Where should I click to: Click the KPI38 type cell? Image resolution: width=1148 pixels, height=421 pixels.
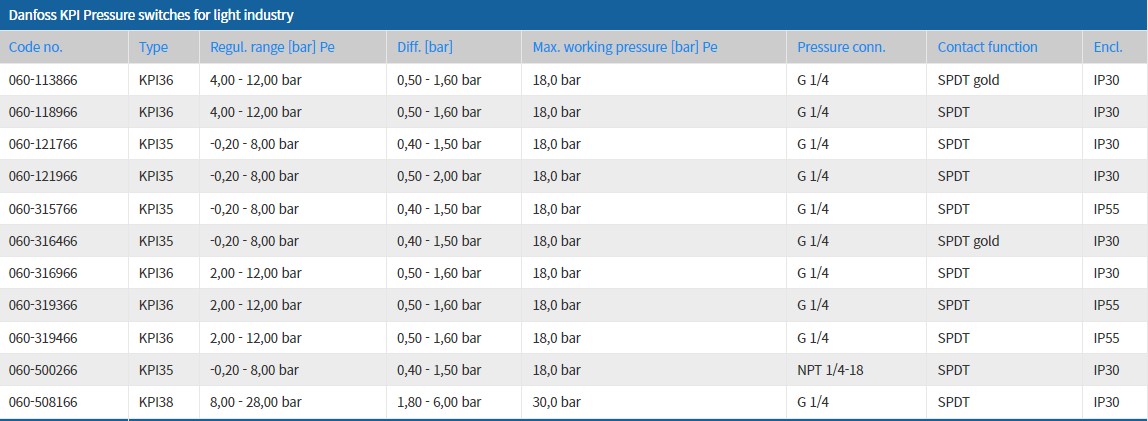point(156,402)
